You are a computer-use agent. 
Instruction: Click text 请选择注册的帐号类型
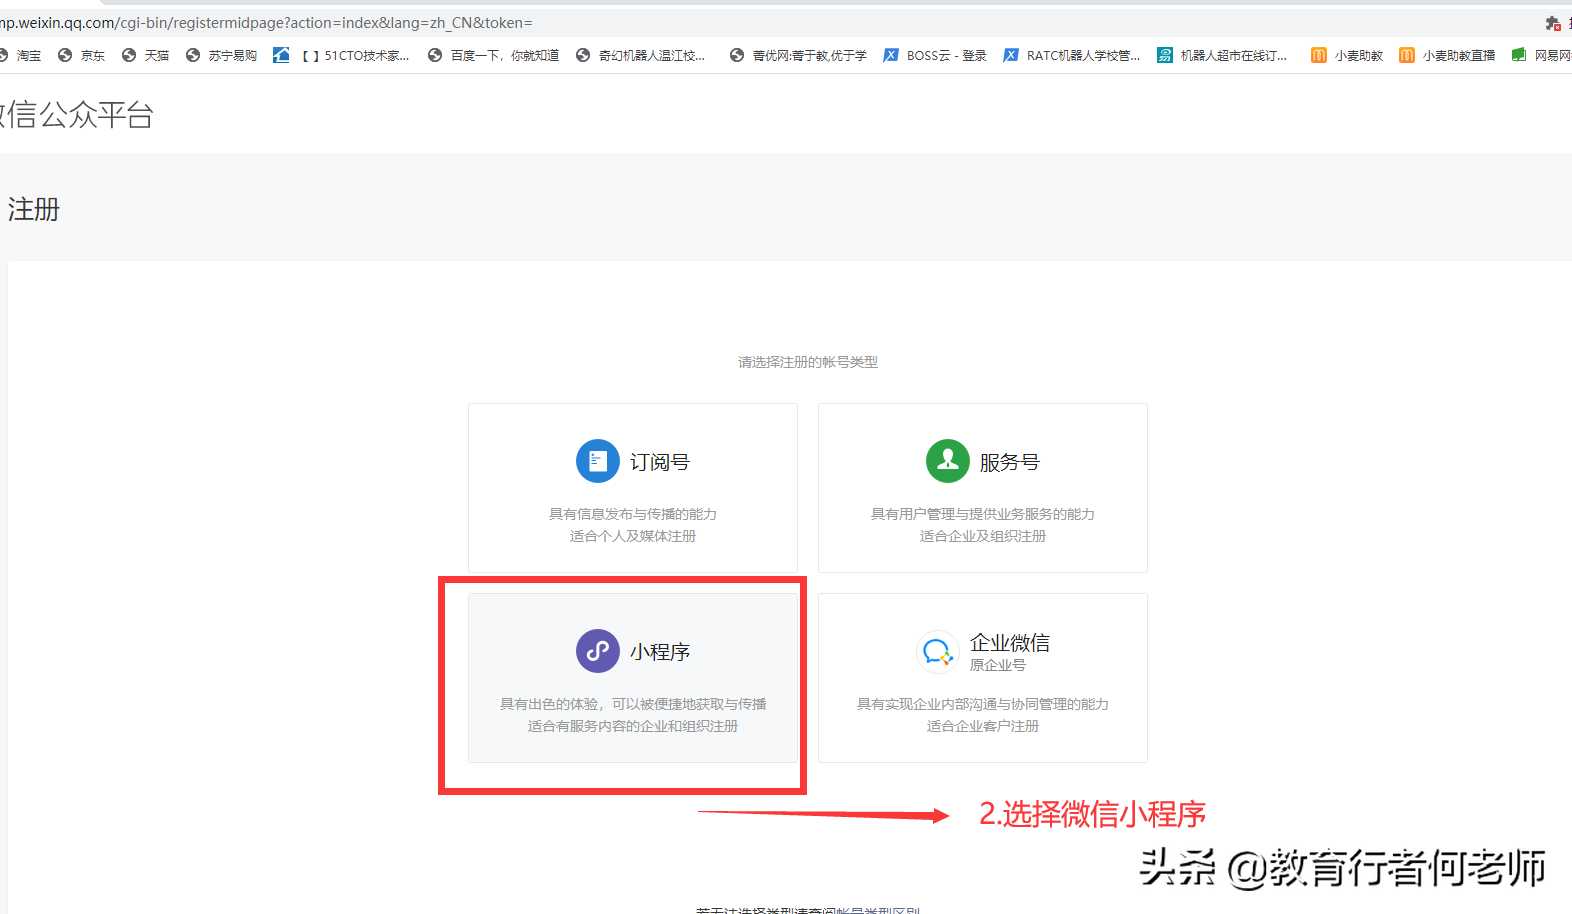(x=808, y=362)
